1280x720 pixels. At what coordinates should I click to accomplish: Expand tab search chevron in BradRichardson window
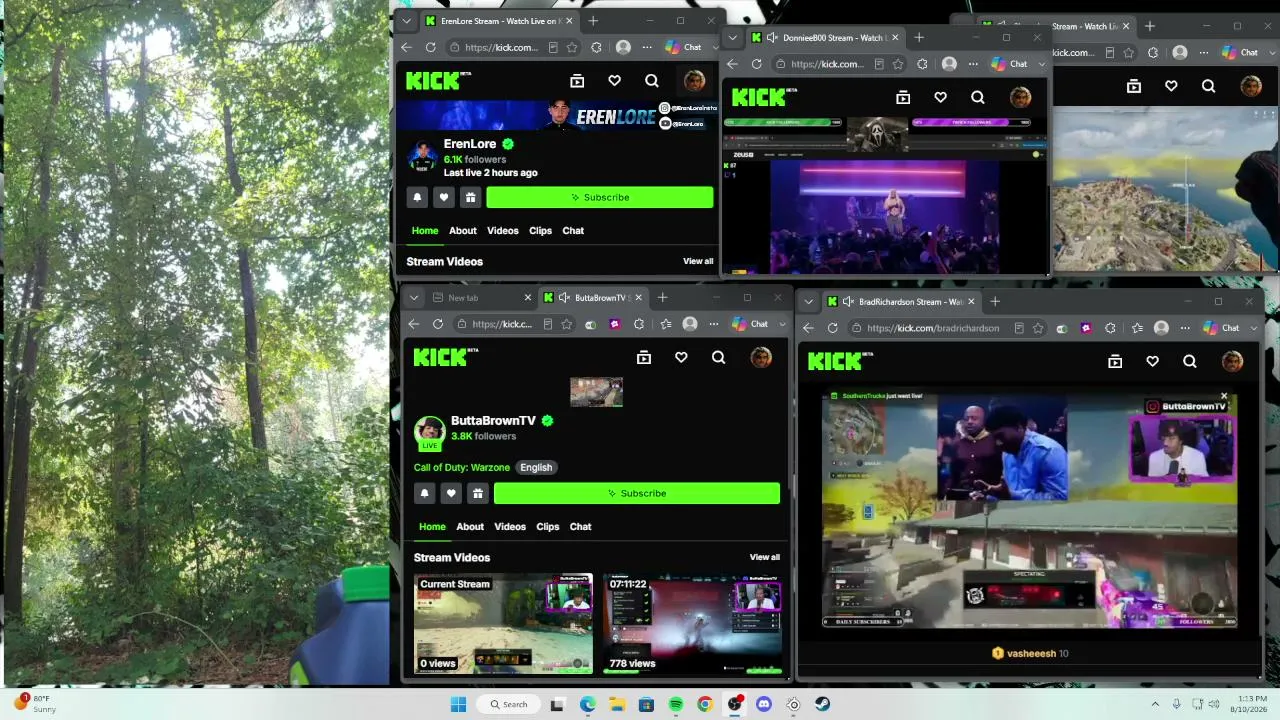click(808, 301)
